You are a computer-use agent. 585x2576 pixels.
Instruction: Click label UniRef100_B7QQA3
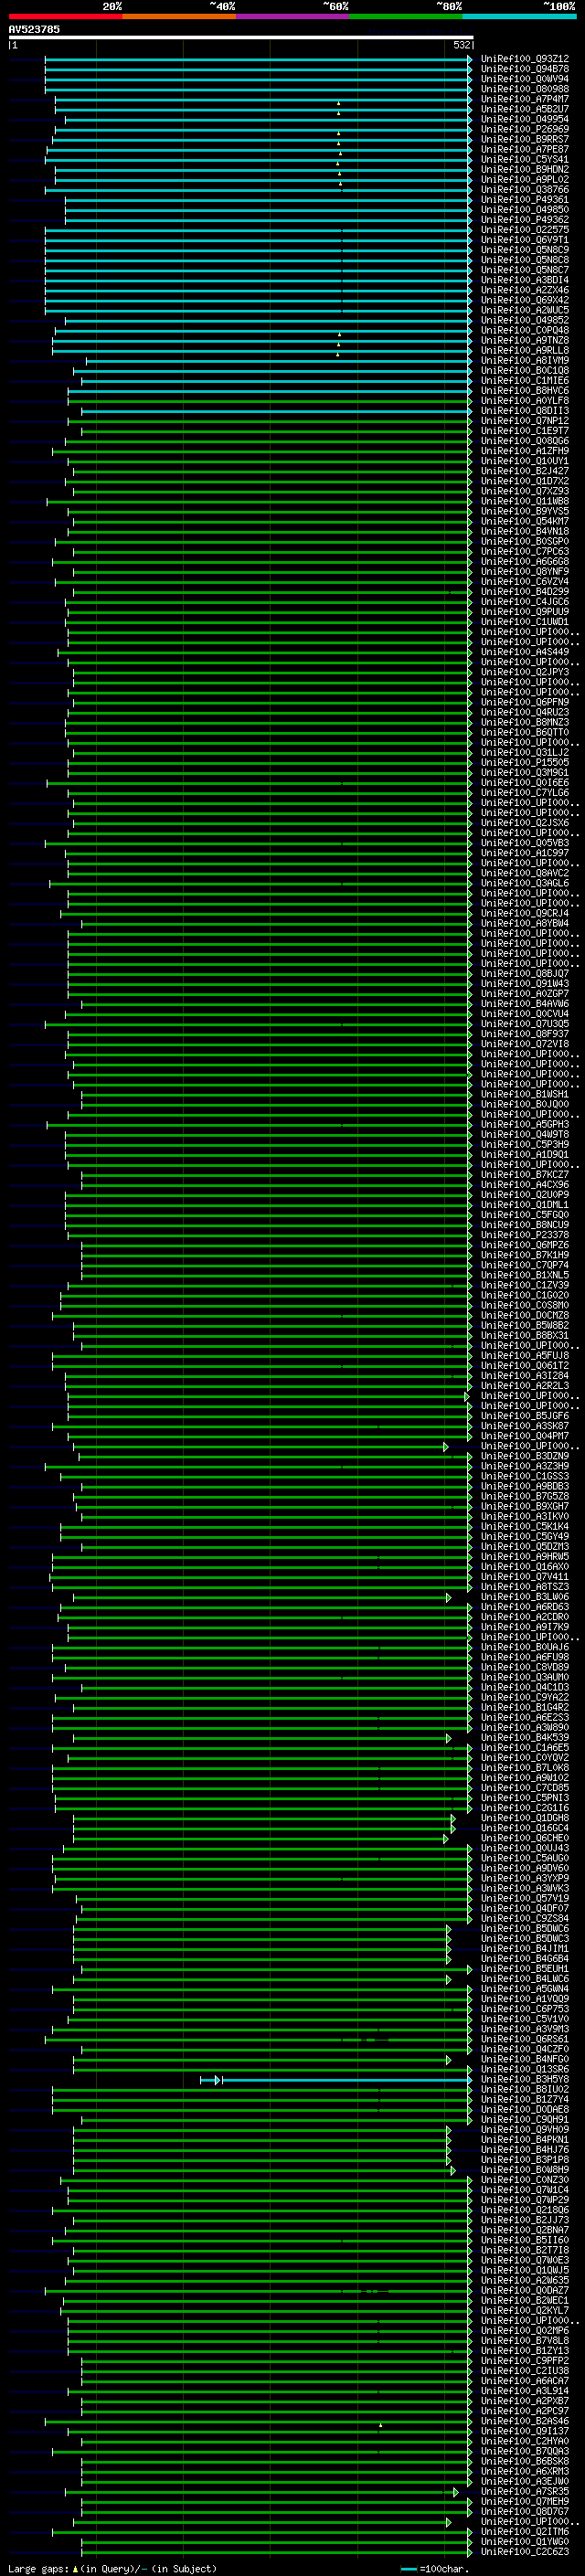pyautogui.click(x=525, y=2451)
